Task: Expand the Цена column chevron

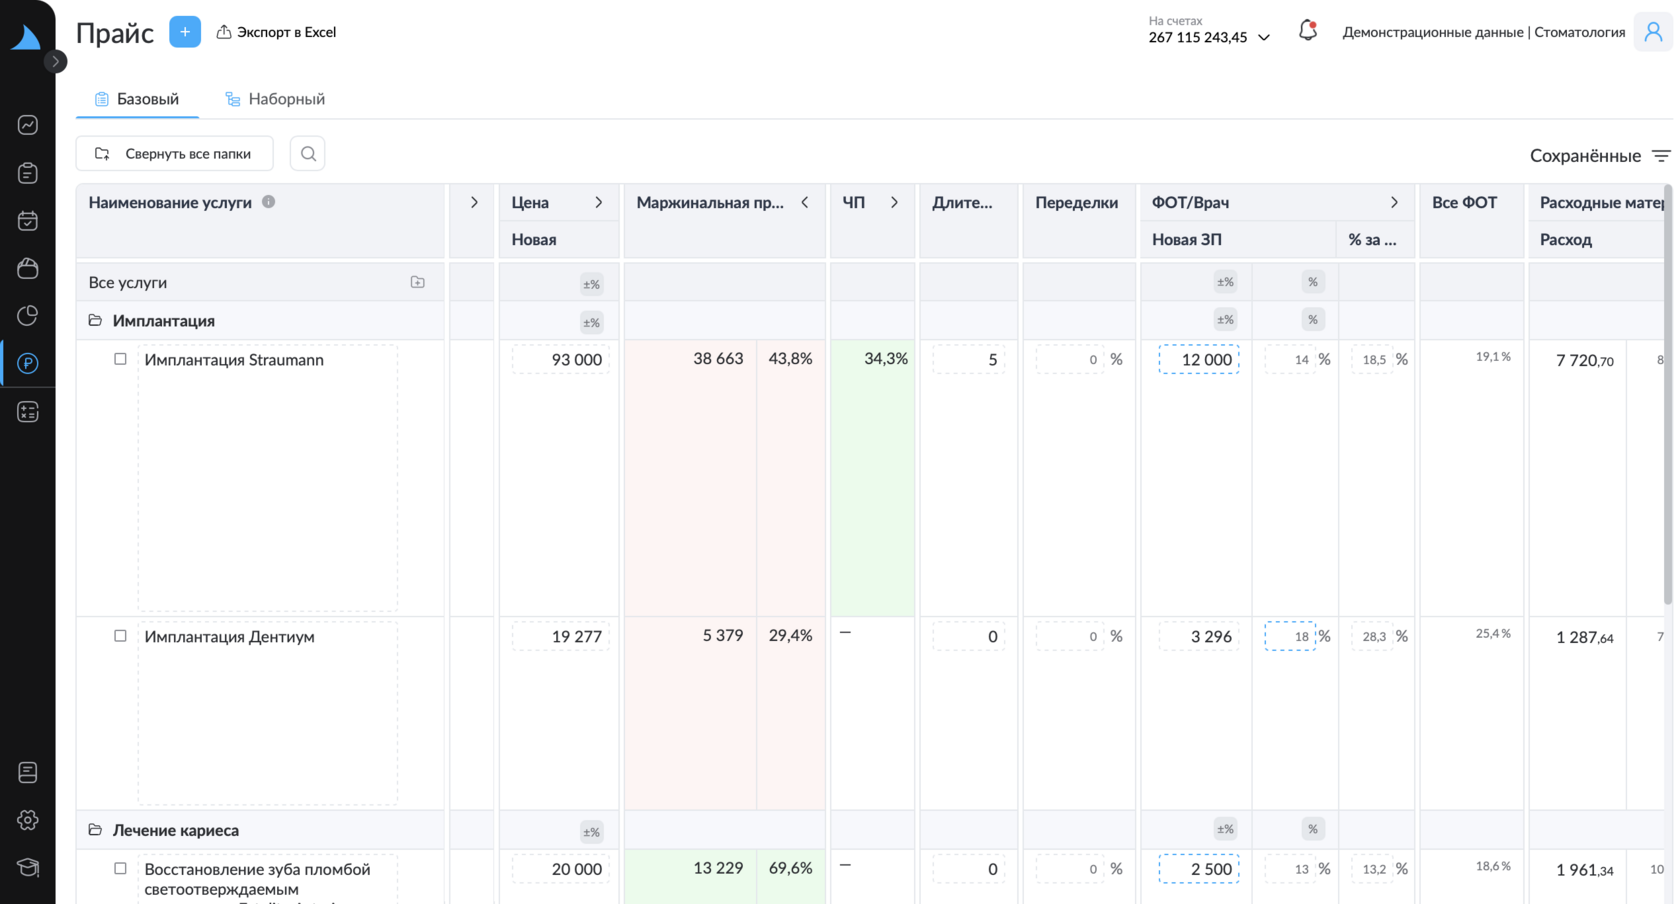Action: (x=599, y=202)
